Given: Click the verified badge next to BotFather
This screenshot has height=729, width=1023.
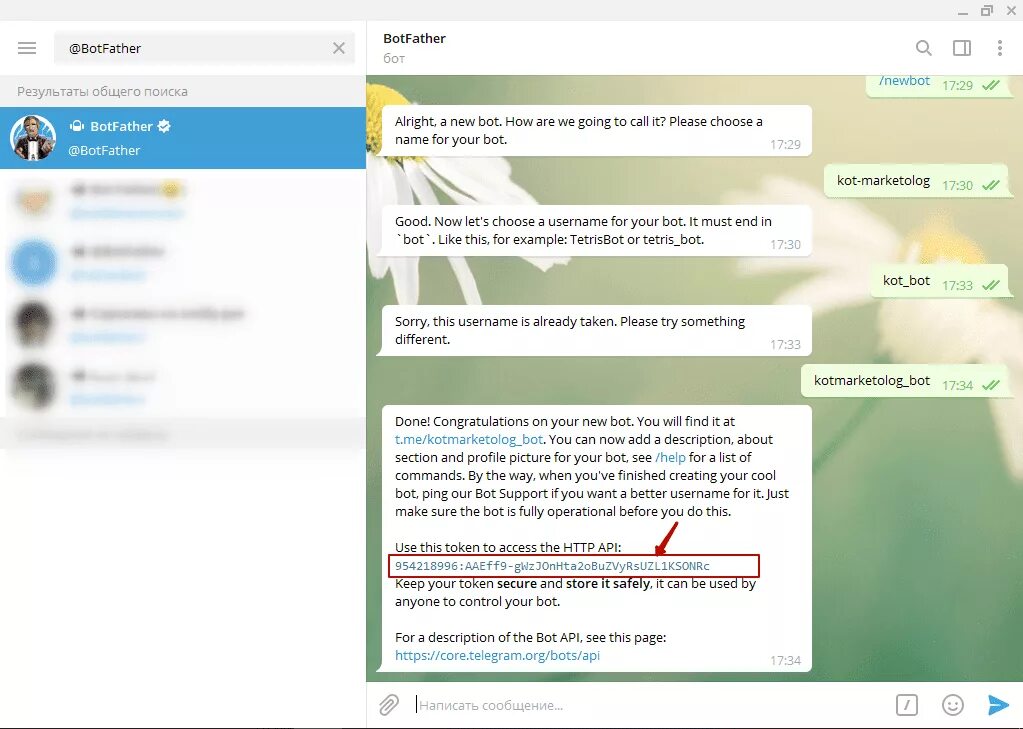Looking at the screenshot, I should [x=164, y=126].
